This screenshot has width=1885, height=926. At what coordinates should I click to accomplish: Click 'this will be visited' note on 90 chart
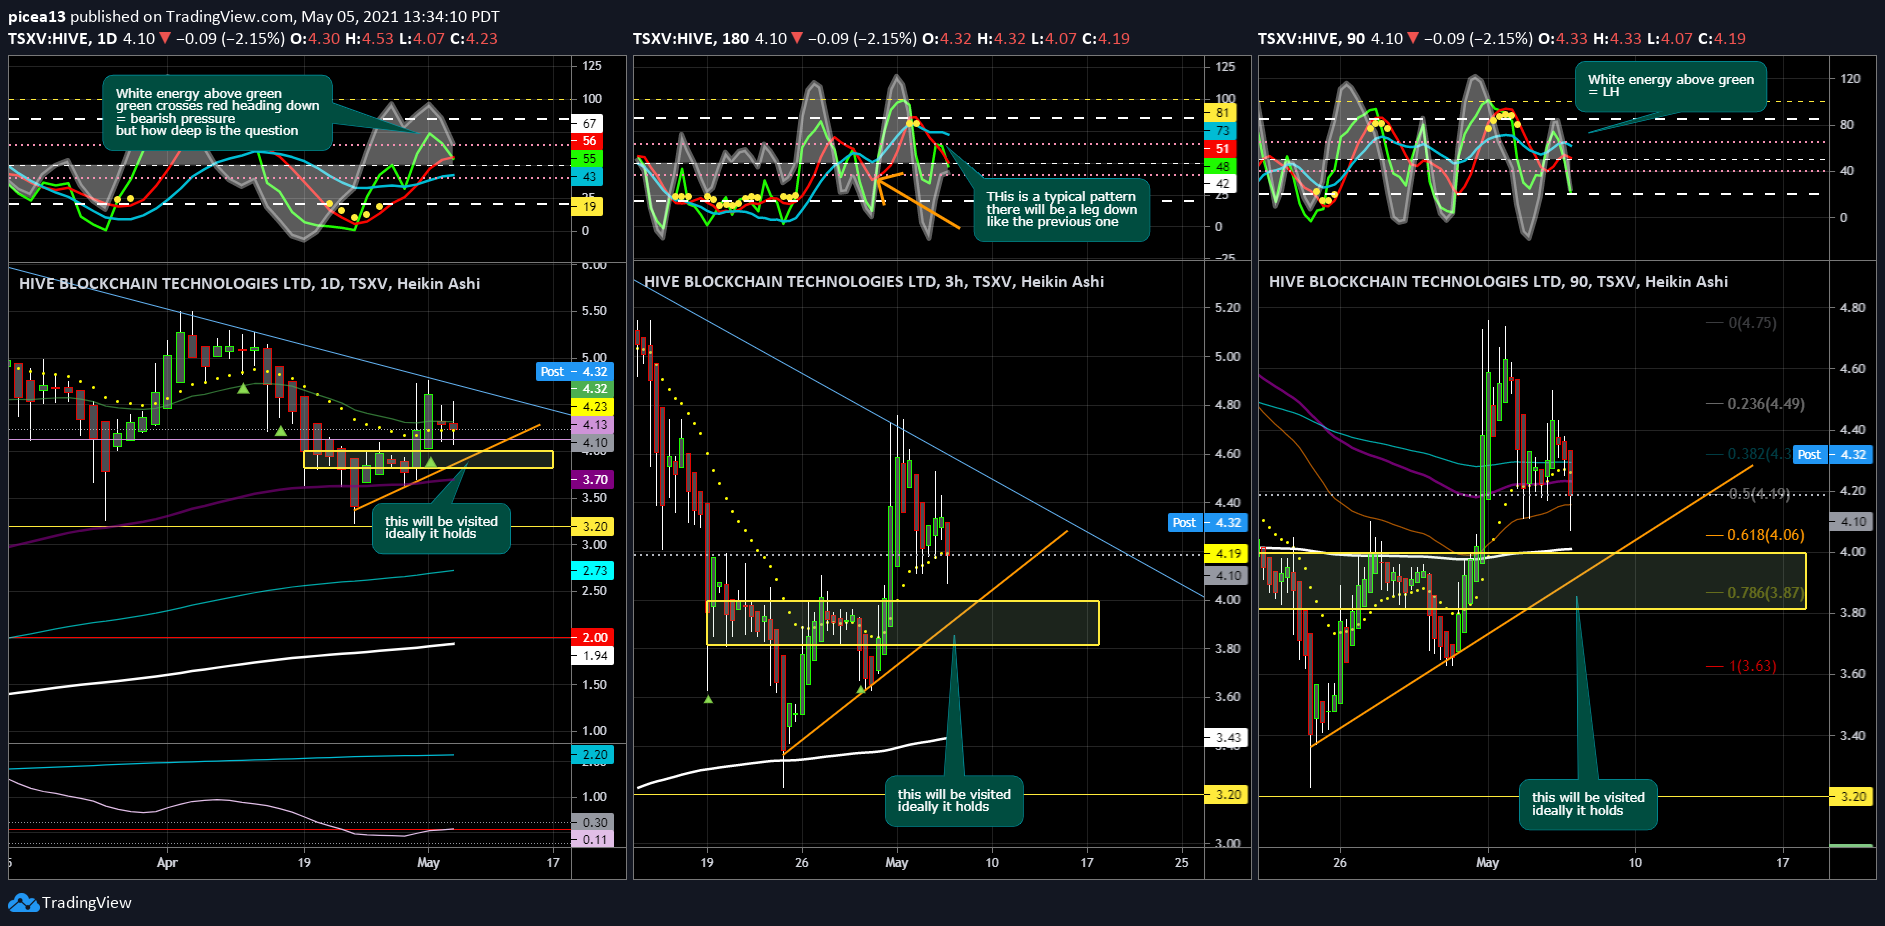point(1588,804)
